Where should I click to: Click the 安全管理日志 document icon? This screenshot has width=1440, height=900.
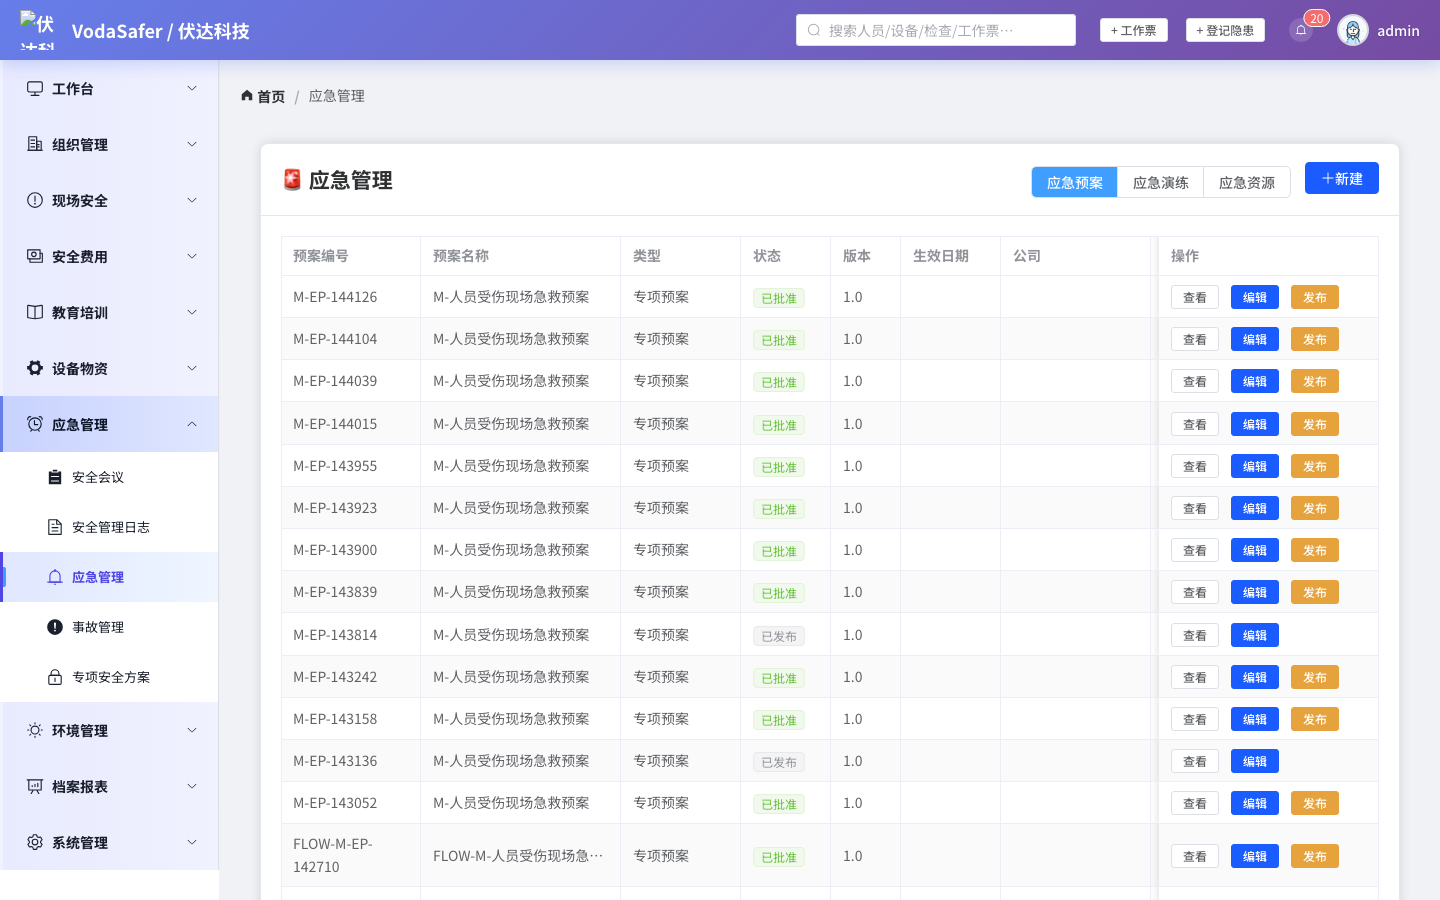[55, 527]
